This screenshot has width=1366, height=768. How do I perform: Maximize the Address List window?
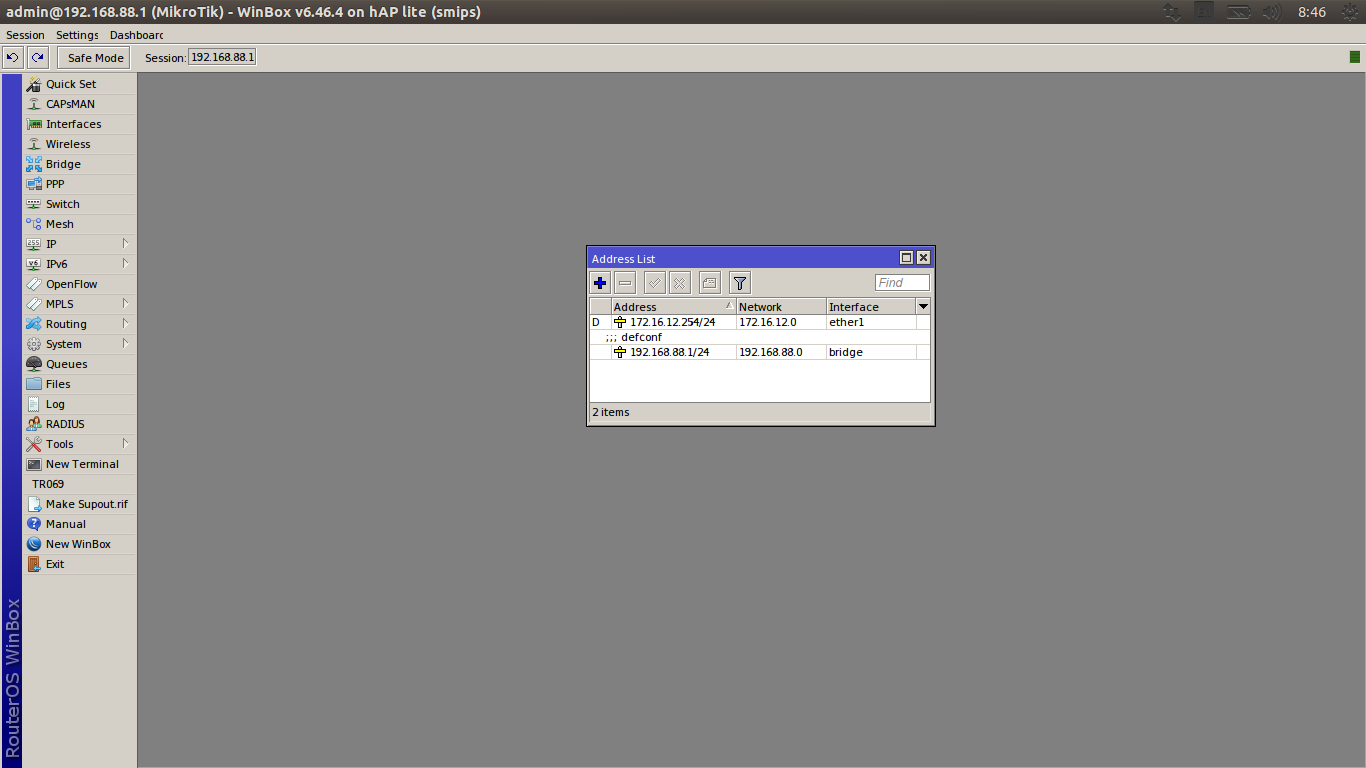coord(907,258)
